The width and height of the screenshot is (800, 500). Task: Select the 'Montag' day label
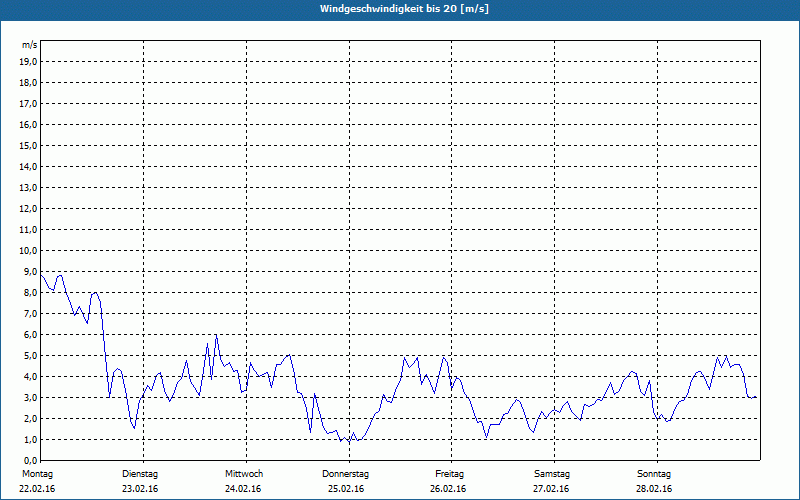[37, 474]
